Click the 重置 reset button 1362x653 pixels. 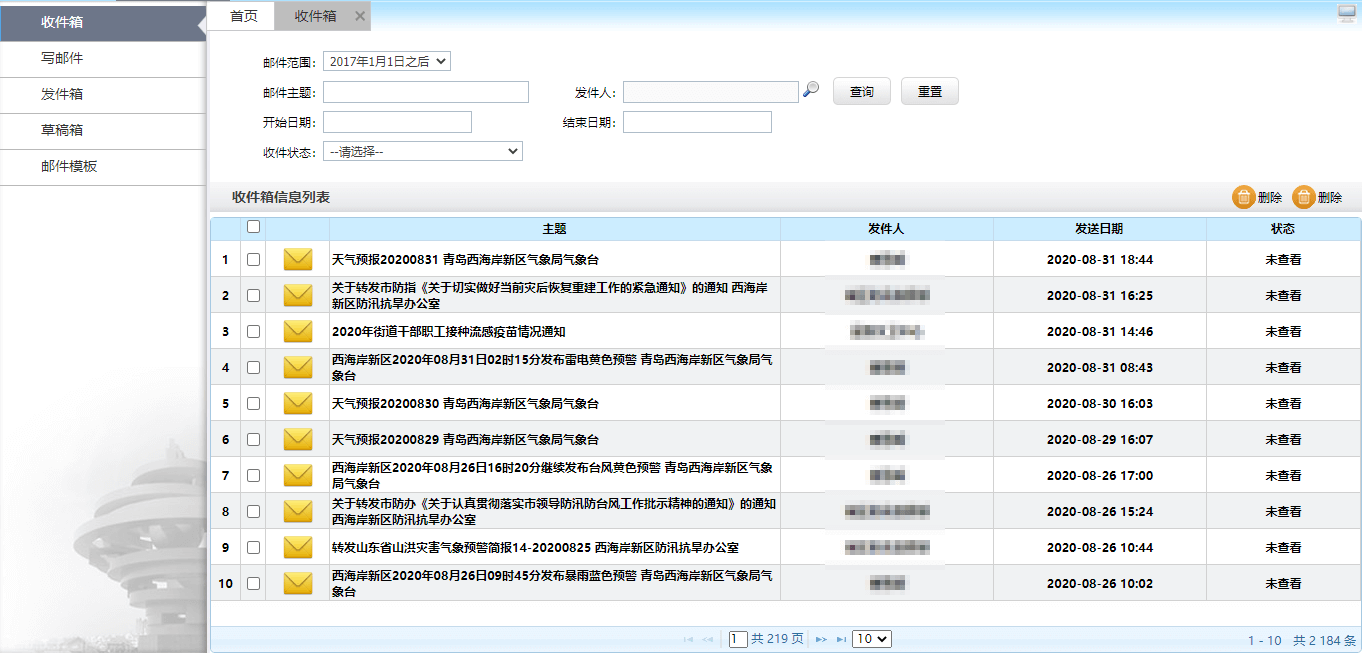point(929,92)
